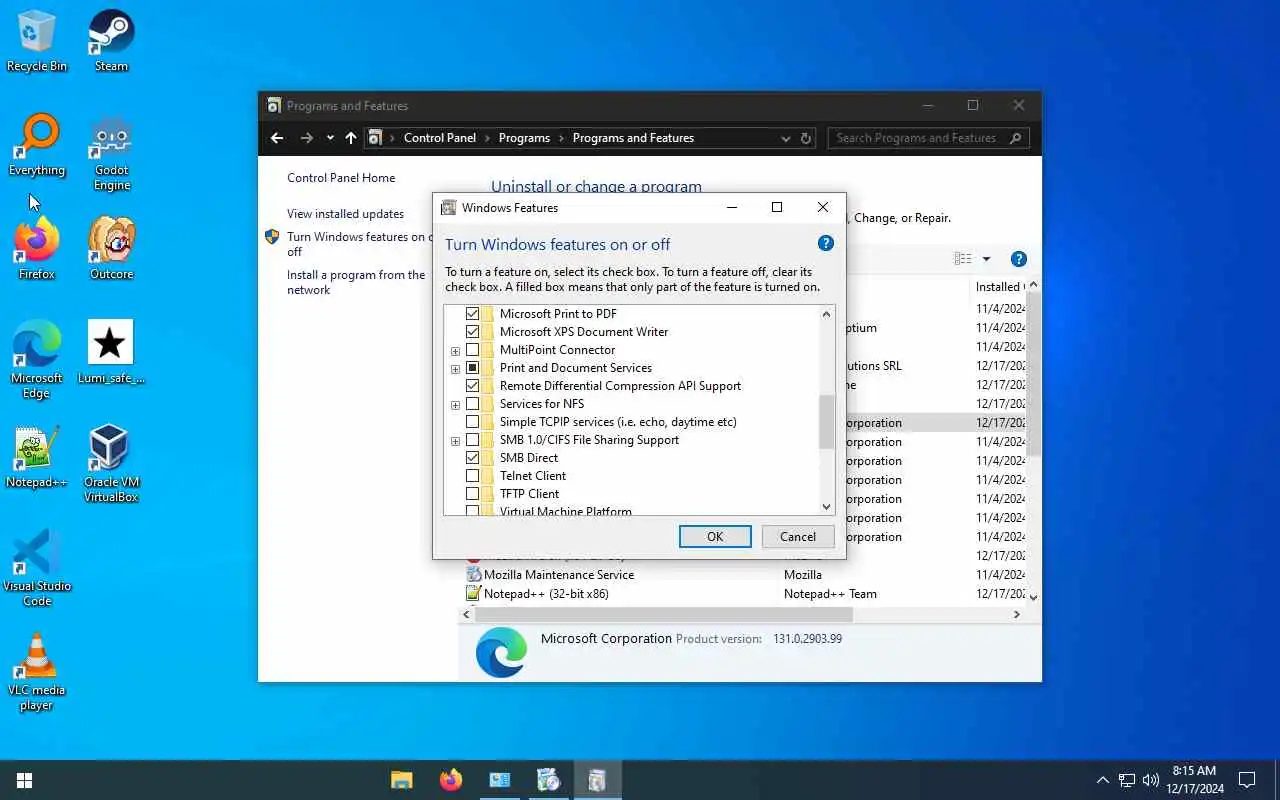Uncheck Microsoft Print to PDF
Screen dimensions: 1280x800
[472, 314]
